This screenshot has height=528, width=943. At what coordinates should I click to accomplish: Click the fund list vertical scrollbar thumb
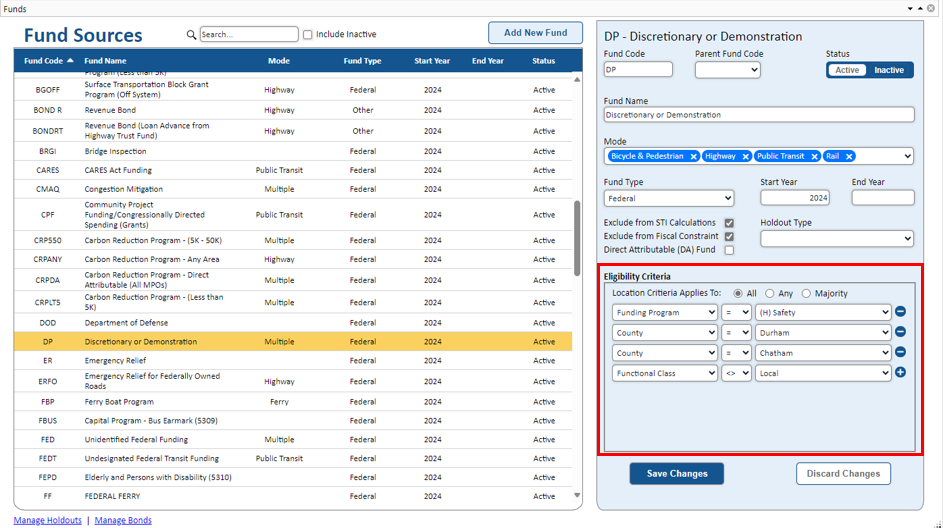[x=577, y=238]
